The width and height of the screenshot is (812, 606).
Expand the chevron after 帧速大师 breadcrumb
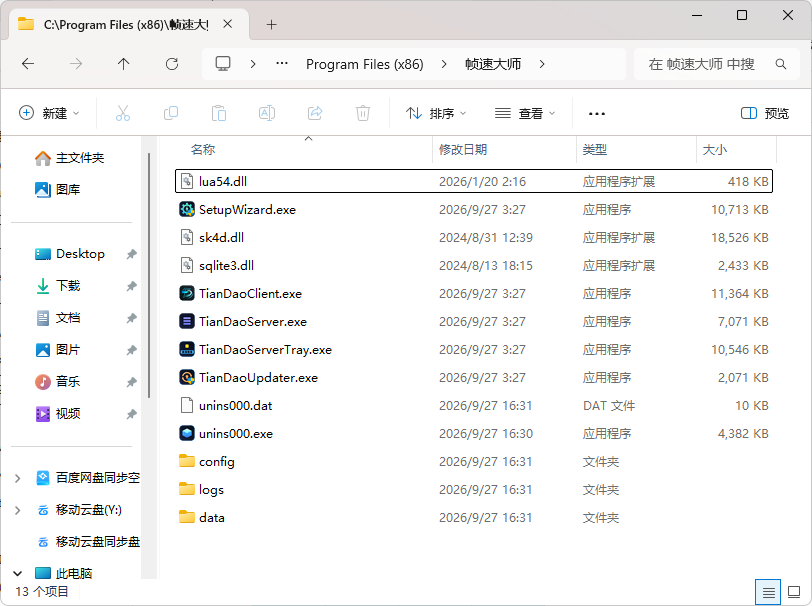[542, 64]
